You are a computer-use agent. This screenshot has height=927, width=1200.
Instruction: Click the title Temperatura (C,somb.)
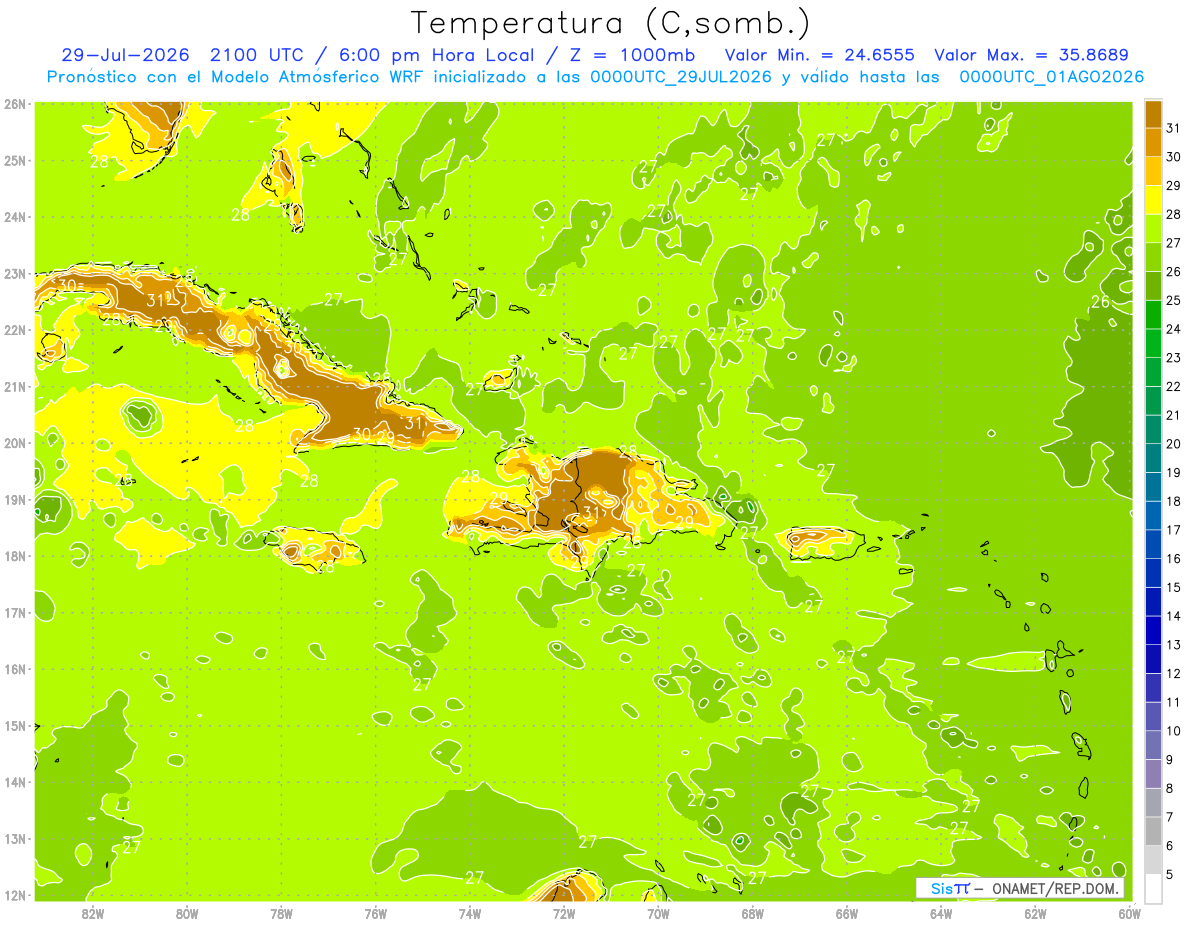(611, 23)
